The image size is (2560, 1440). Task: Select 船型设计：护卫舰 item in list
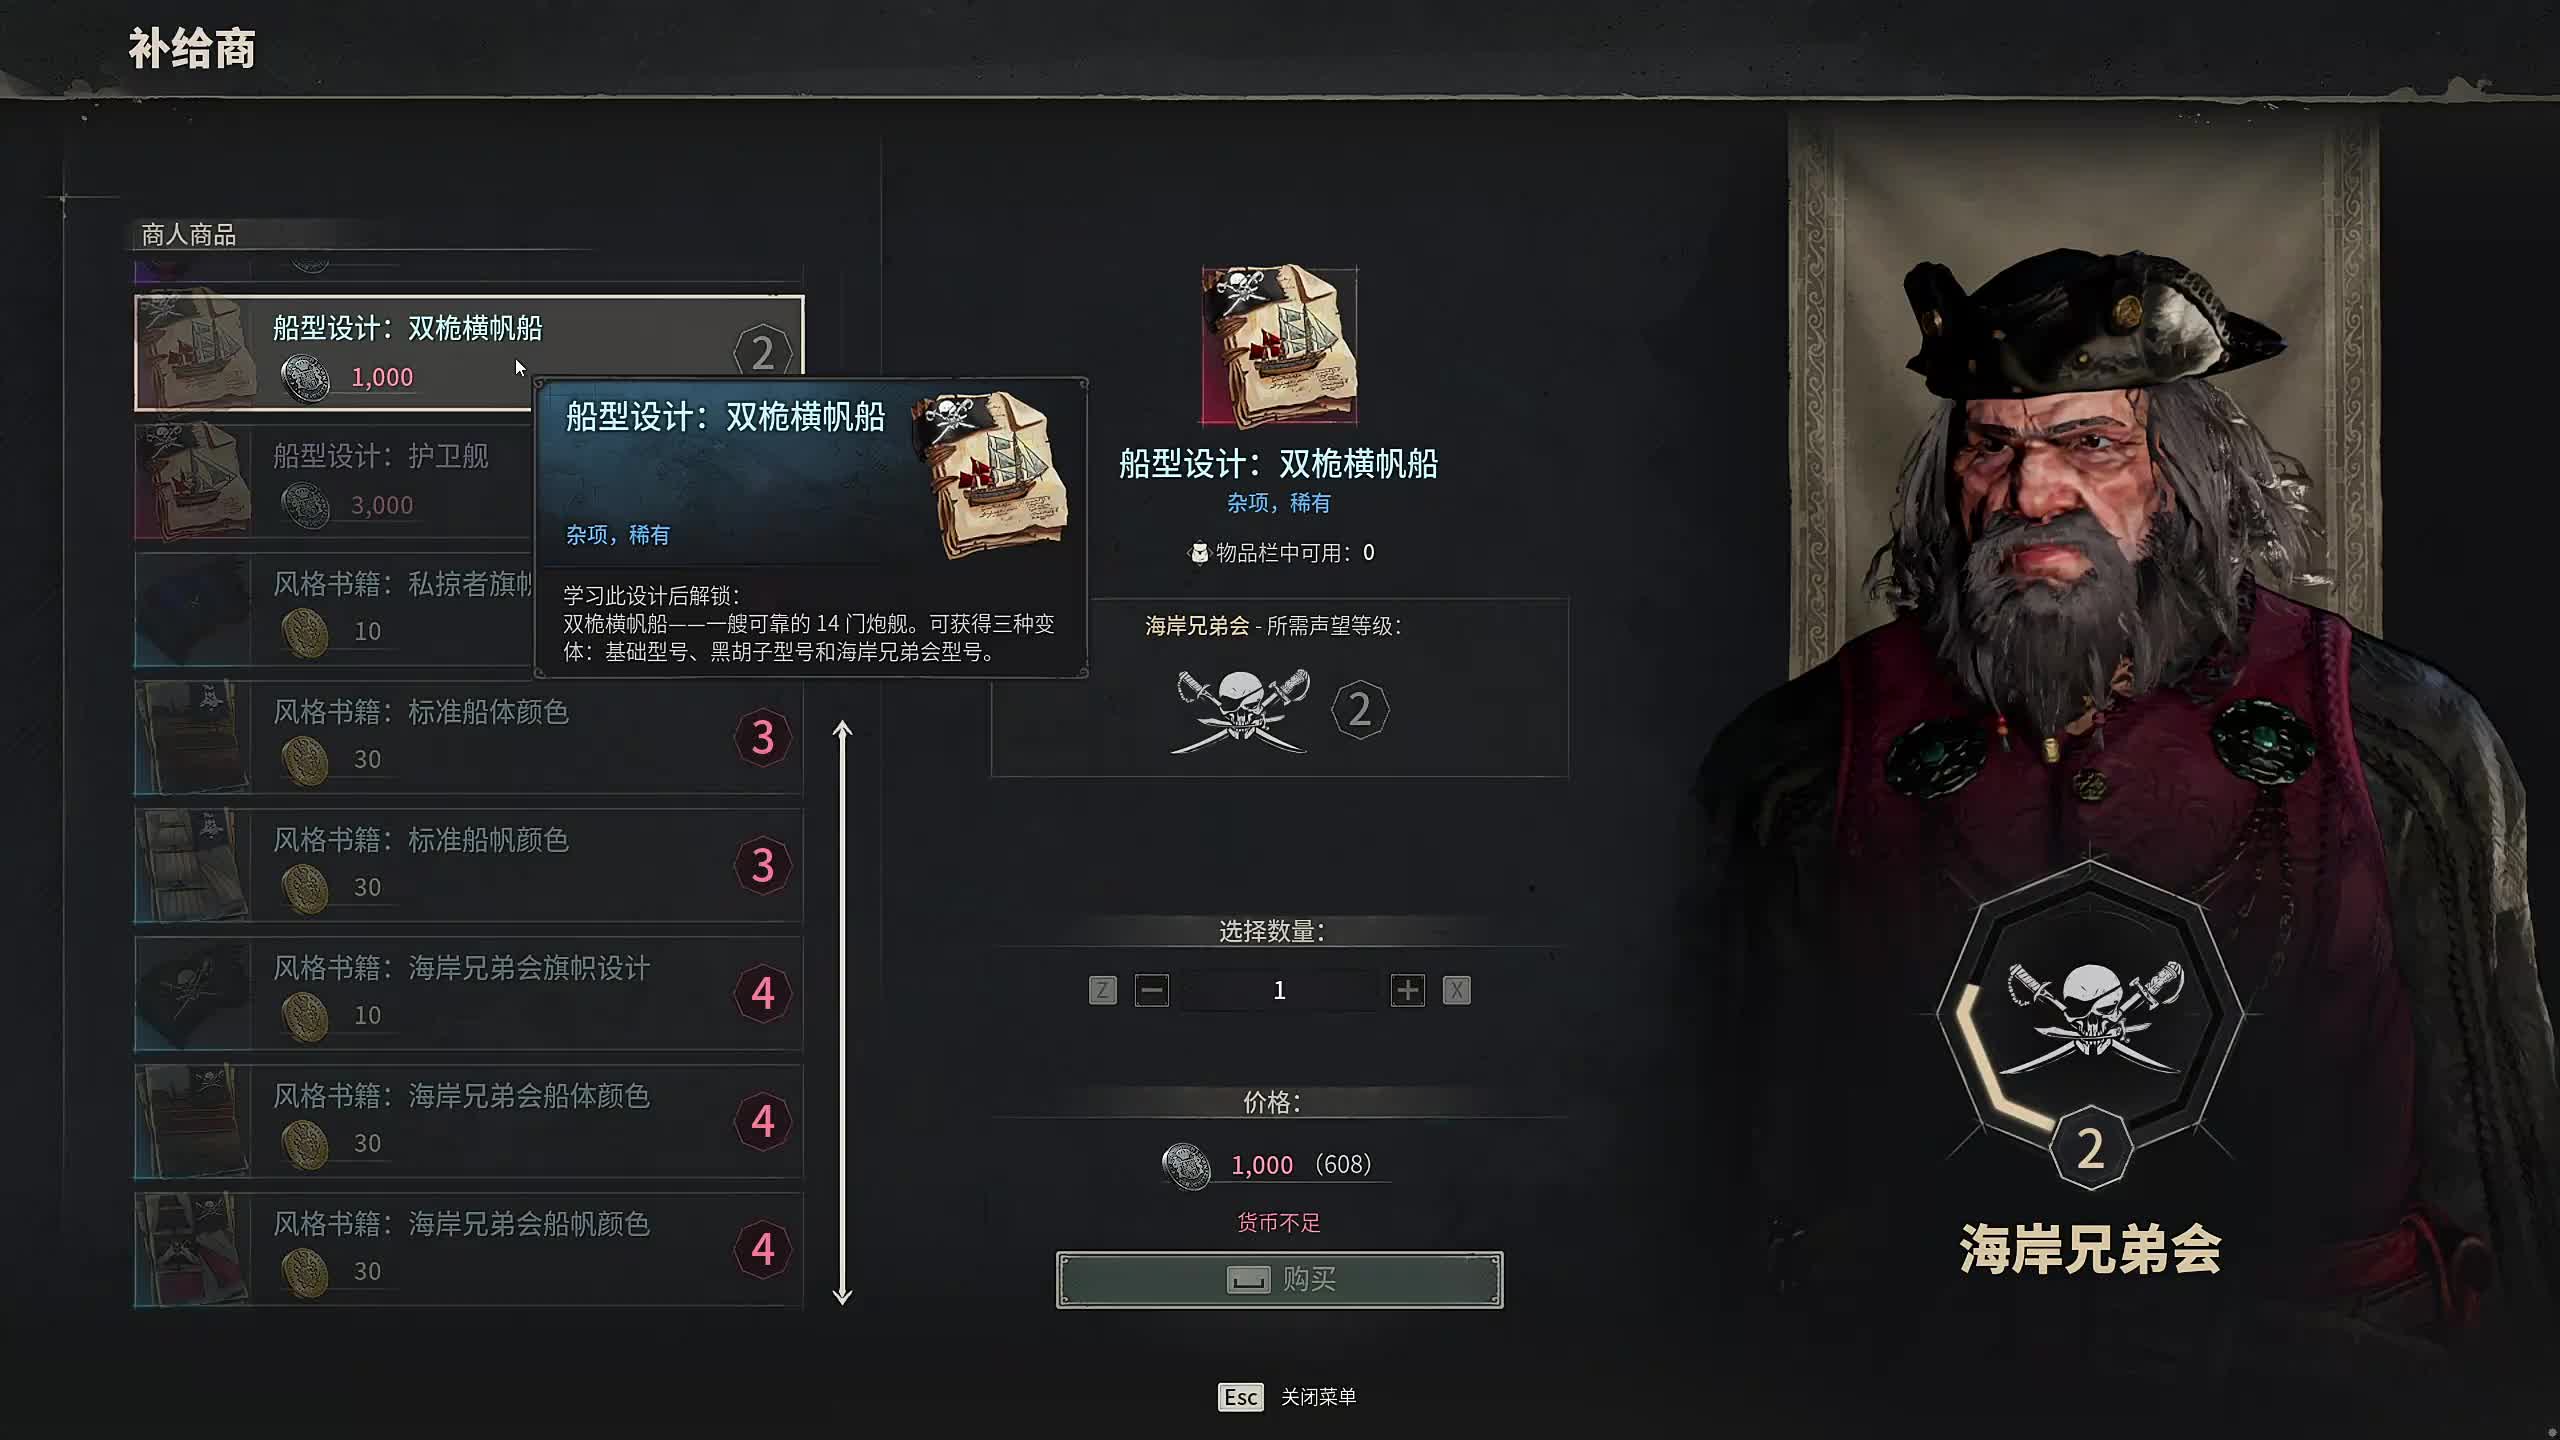tap(334, 481)
